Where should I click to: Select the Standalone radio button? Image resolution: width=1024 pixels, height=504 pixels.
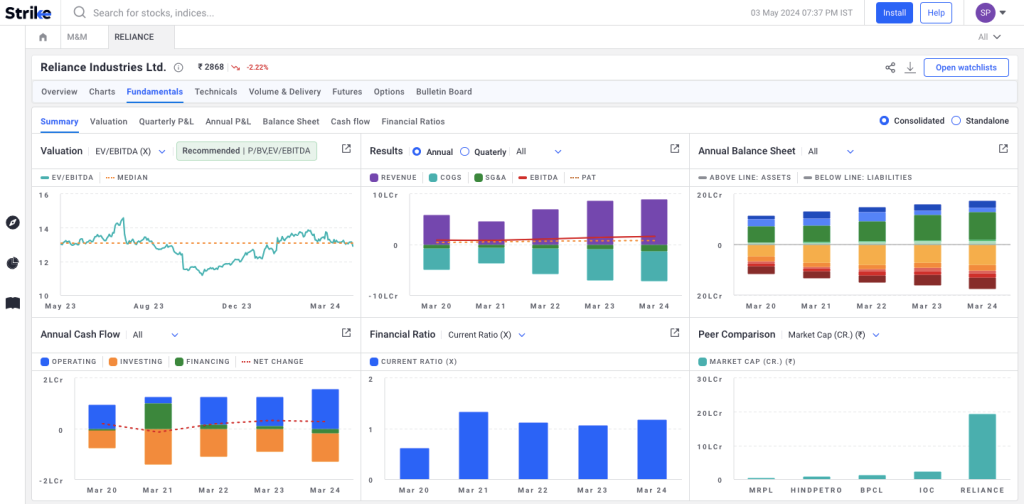tap(956, 121)
